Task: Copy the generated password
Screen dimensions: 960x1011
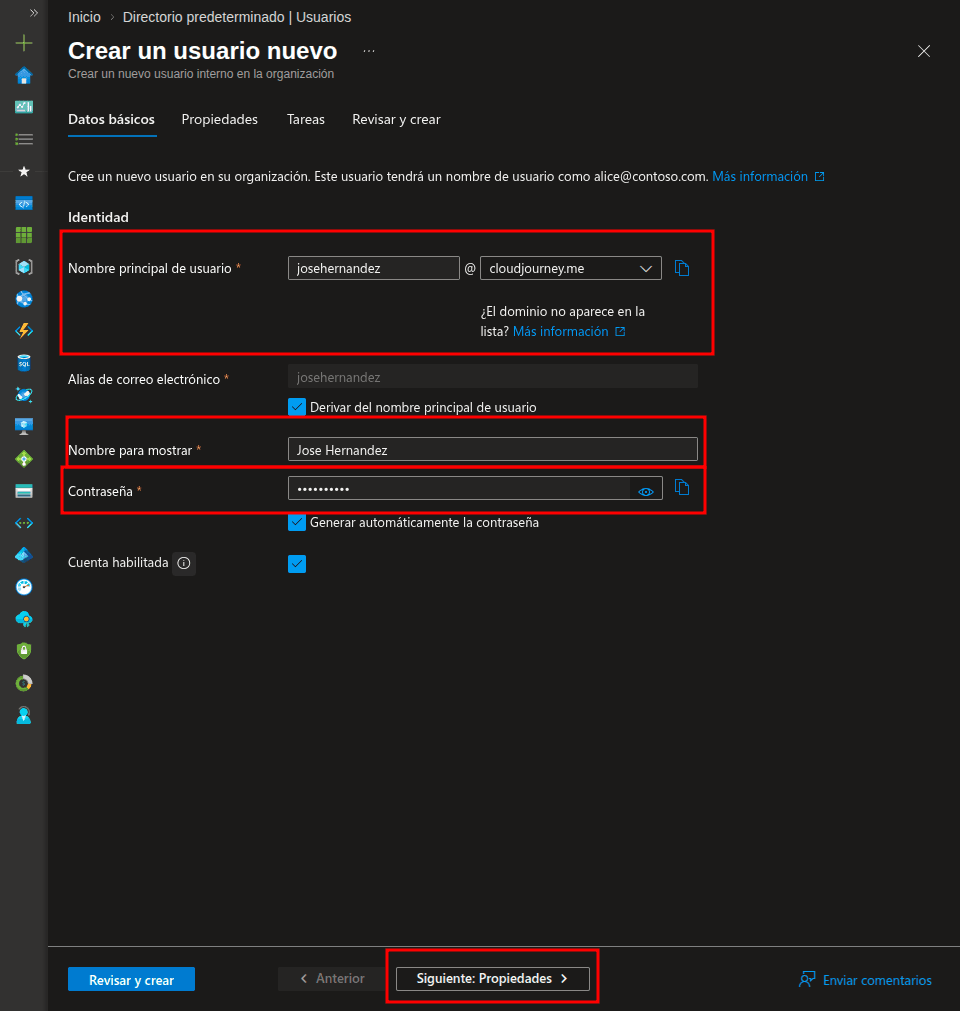Action: click(x=682, y=487)
